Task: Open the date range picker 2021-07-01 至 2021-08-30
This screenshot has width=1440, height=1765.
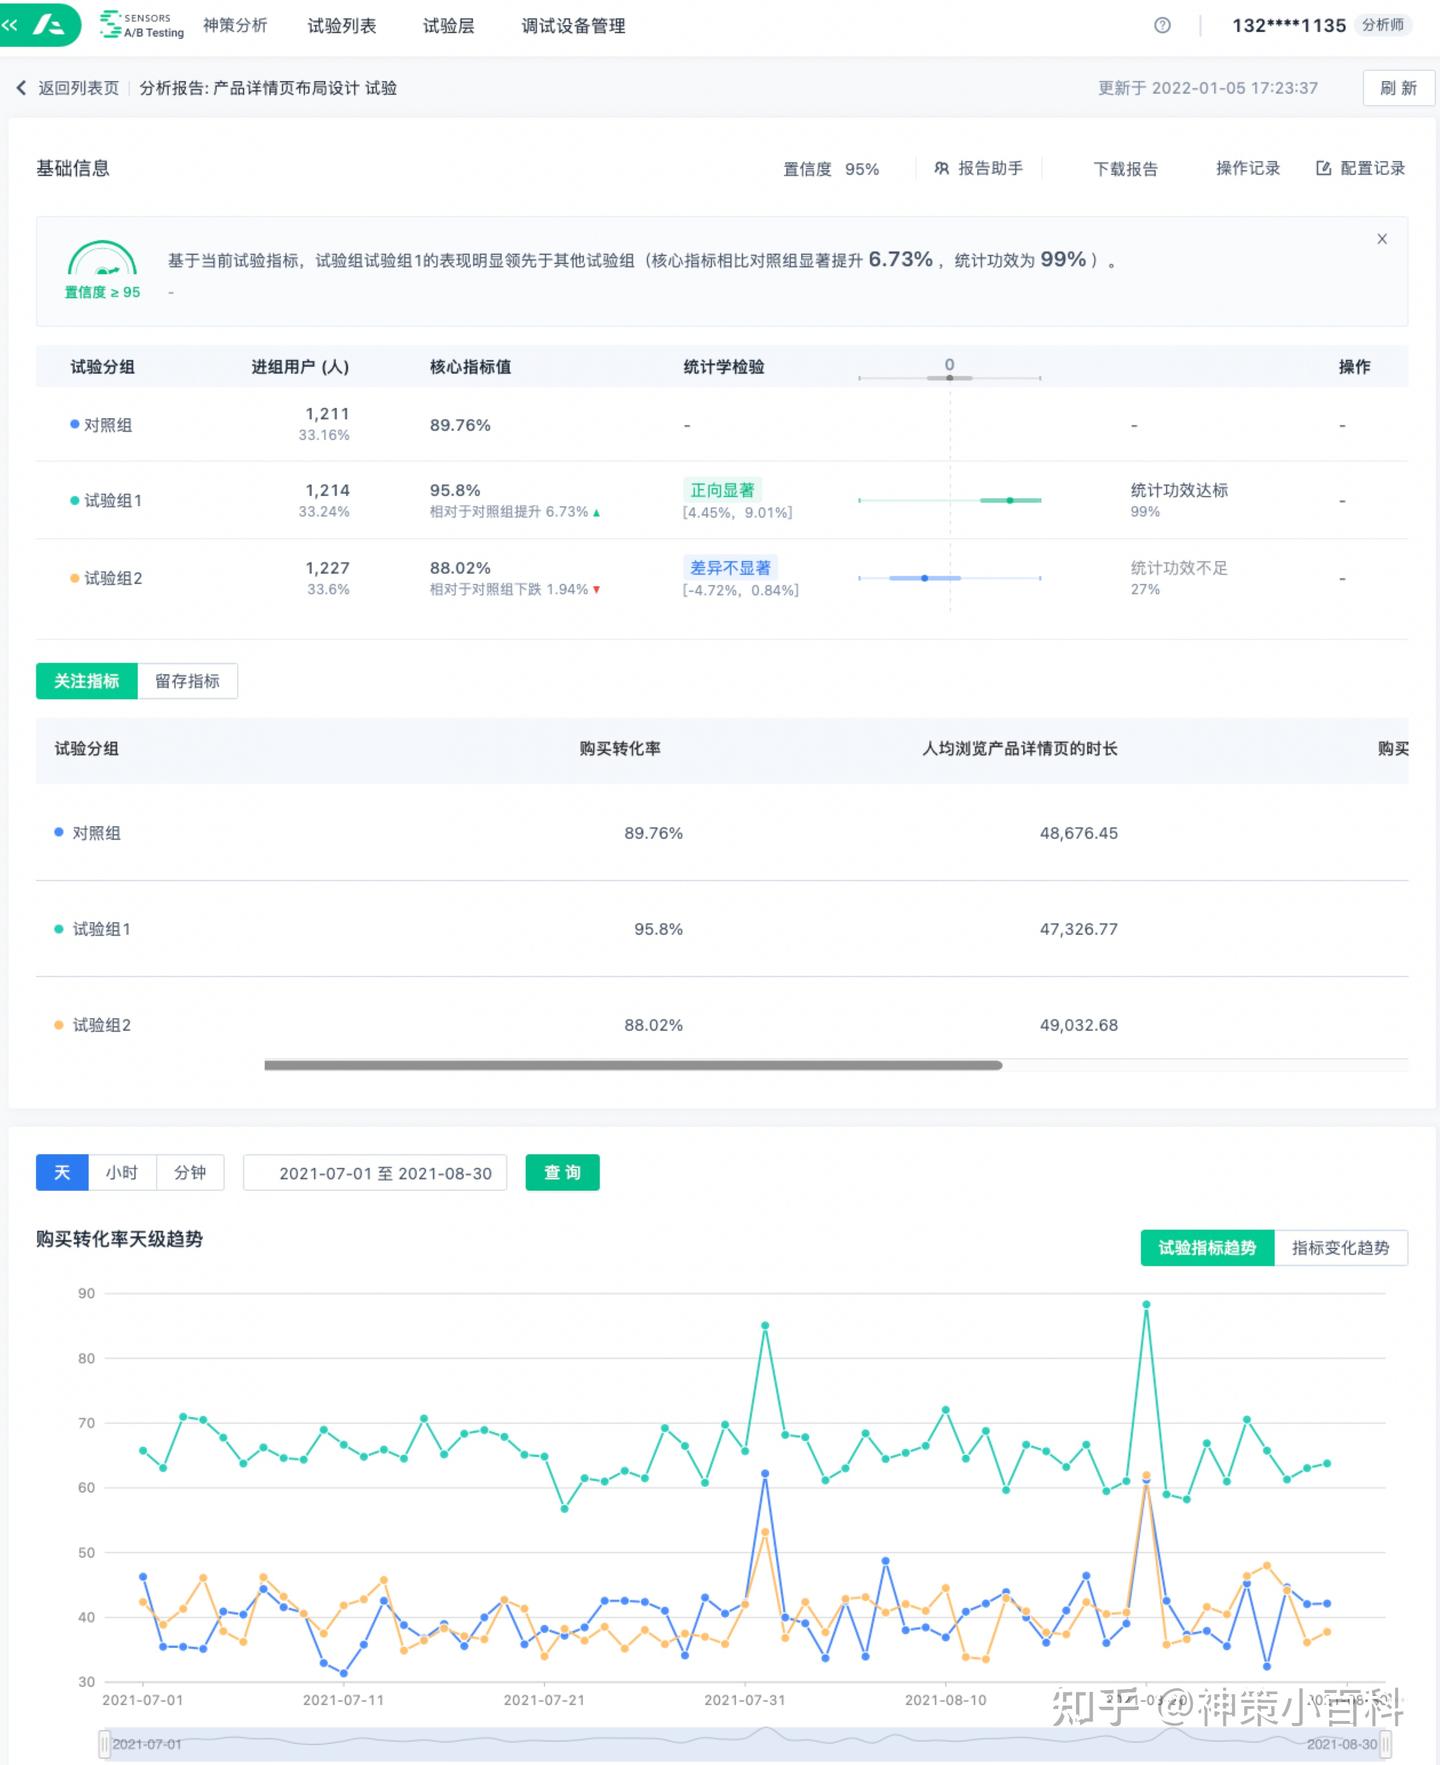Action: click(x=375, y=1173)
